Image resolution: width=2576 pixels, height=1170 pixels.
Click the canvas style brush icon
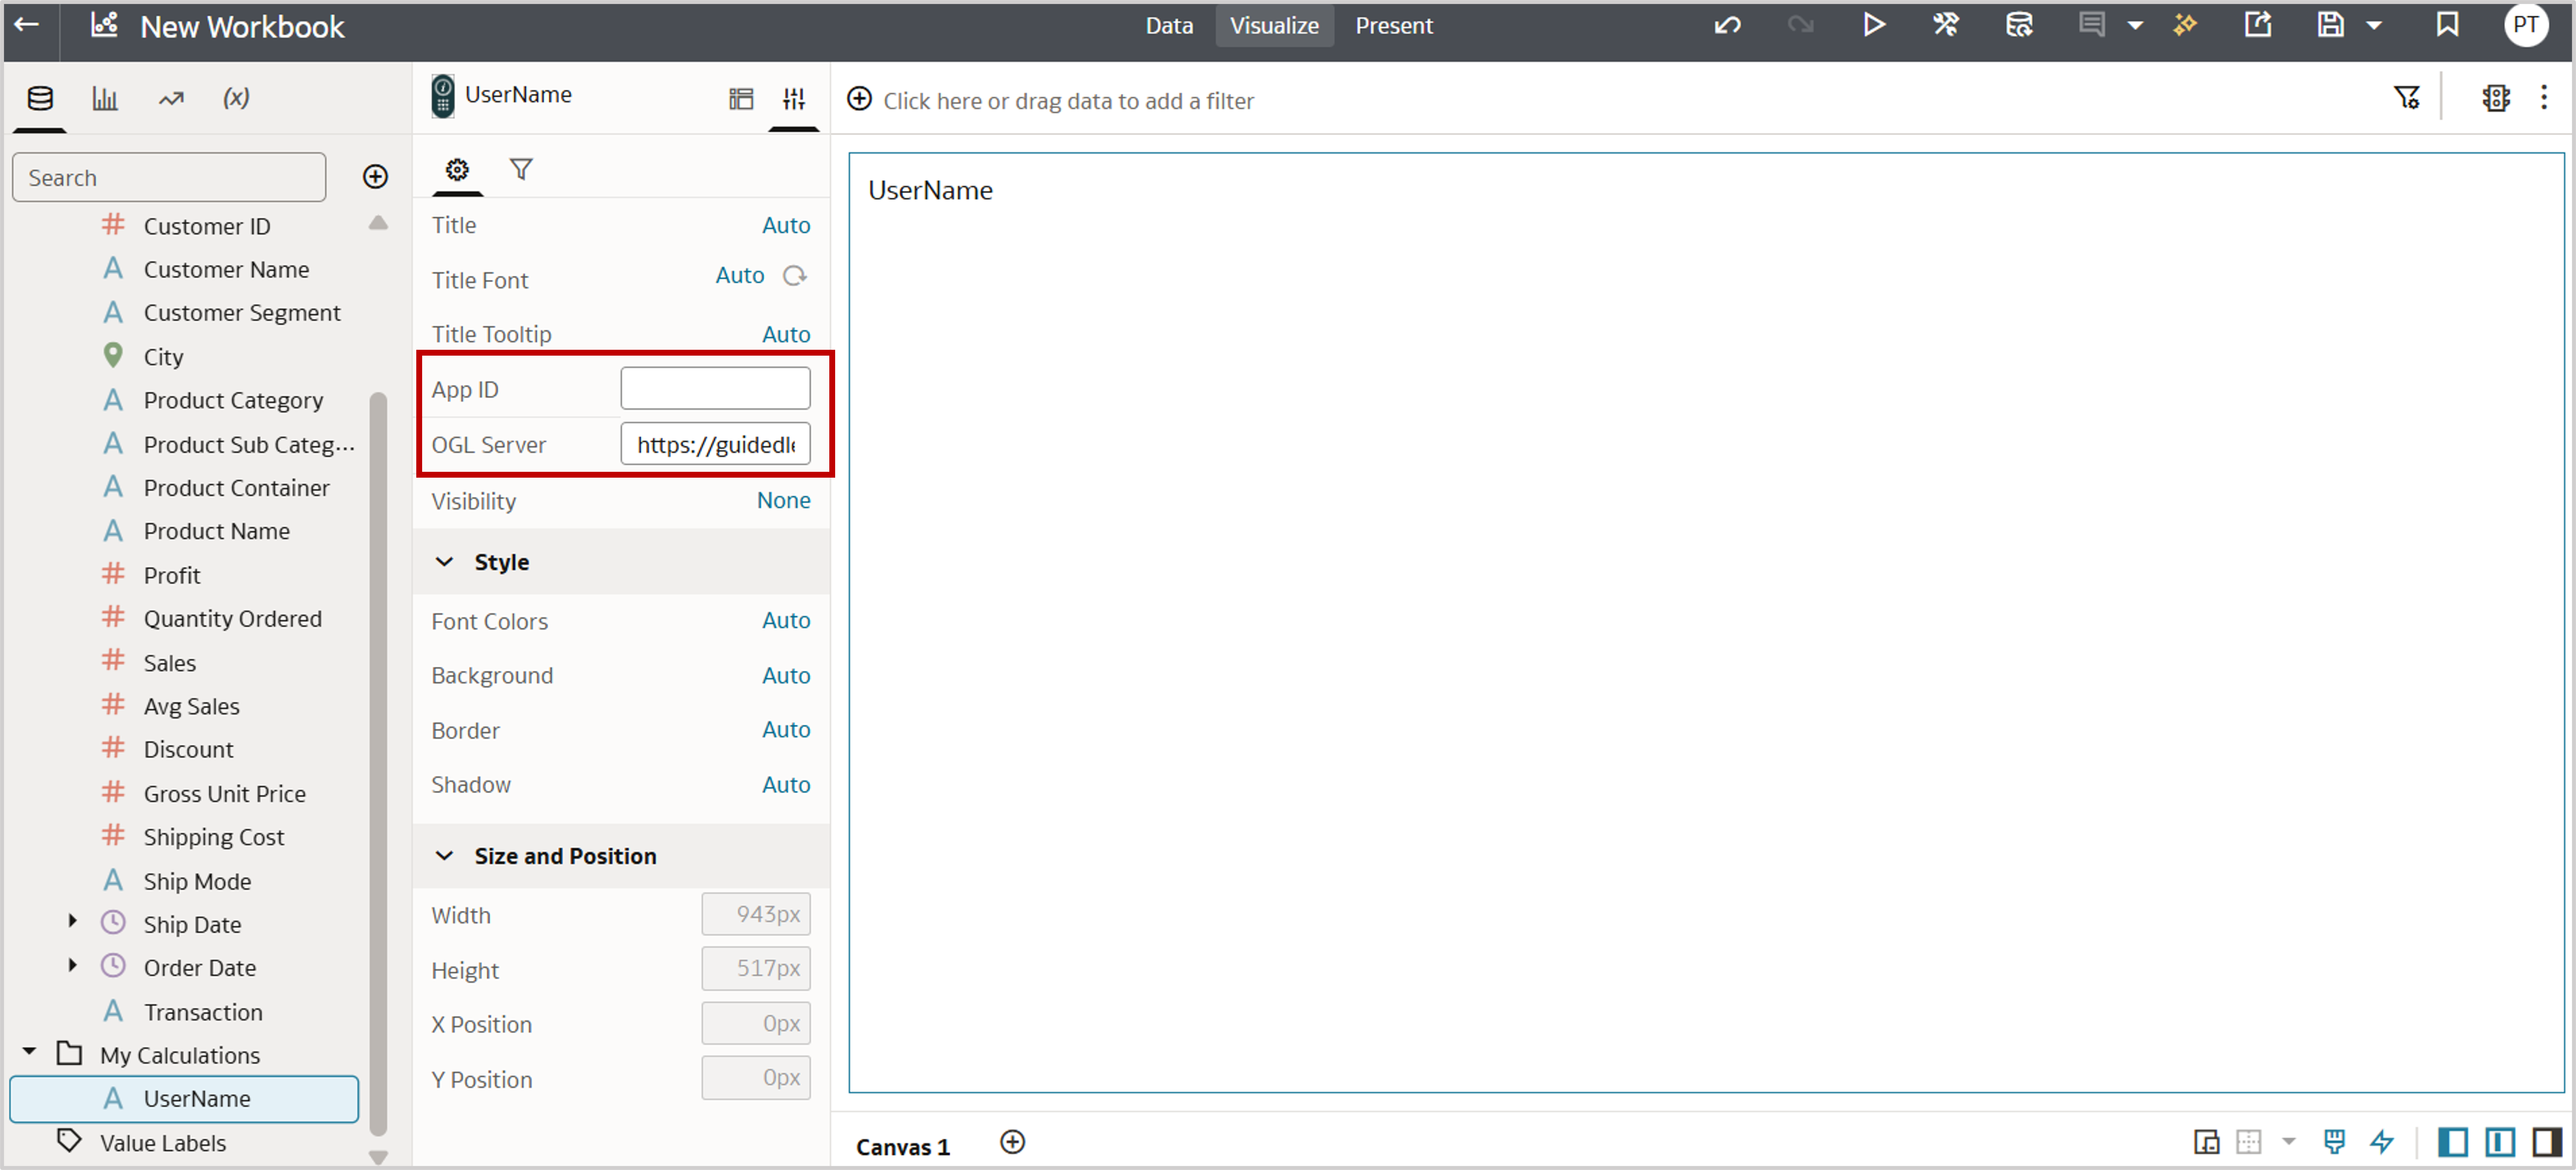coord(2334,1141)
